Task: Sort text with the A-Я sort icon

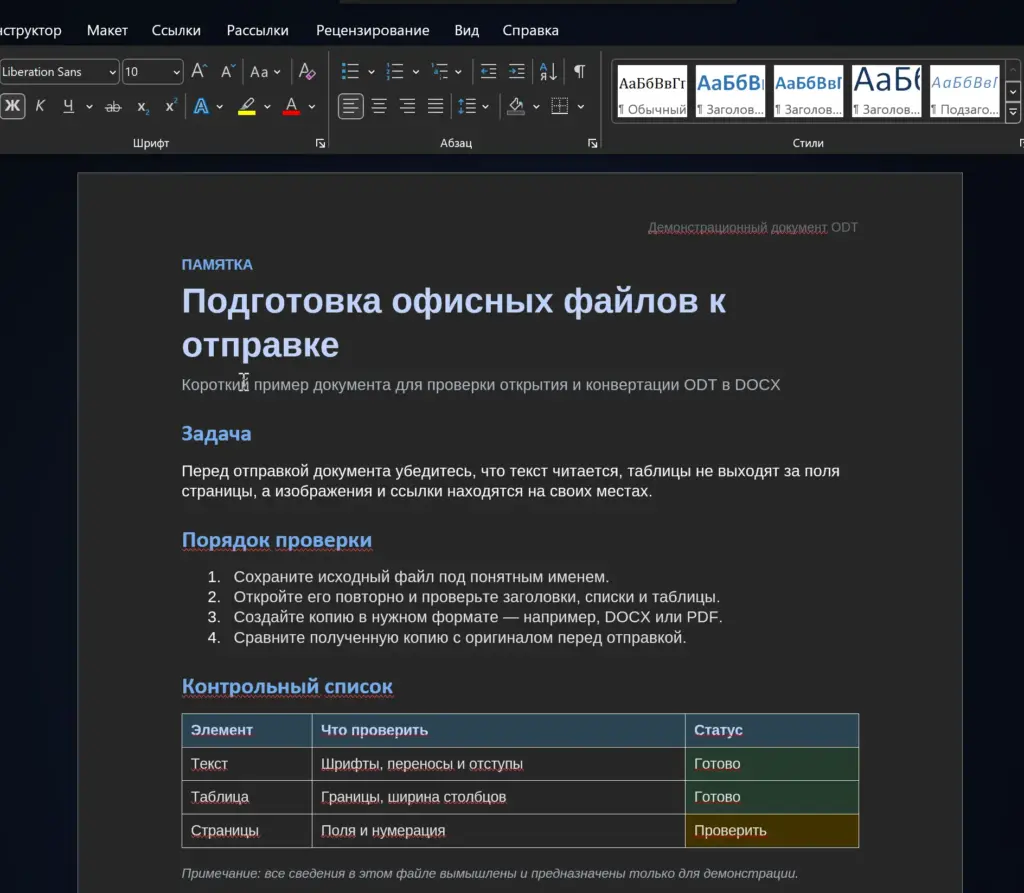Action: [549, 71]
